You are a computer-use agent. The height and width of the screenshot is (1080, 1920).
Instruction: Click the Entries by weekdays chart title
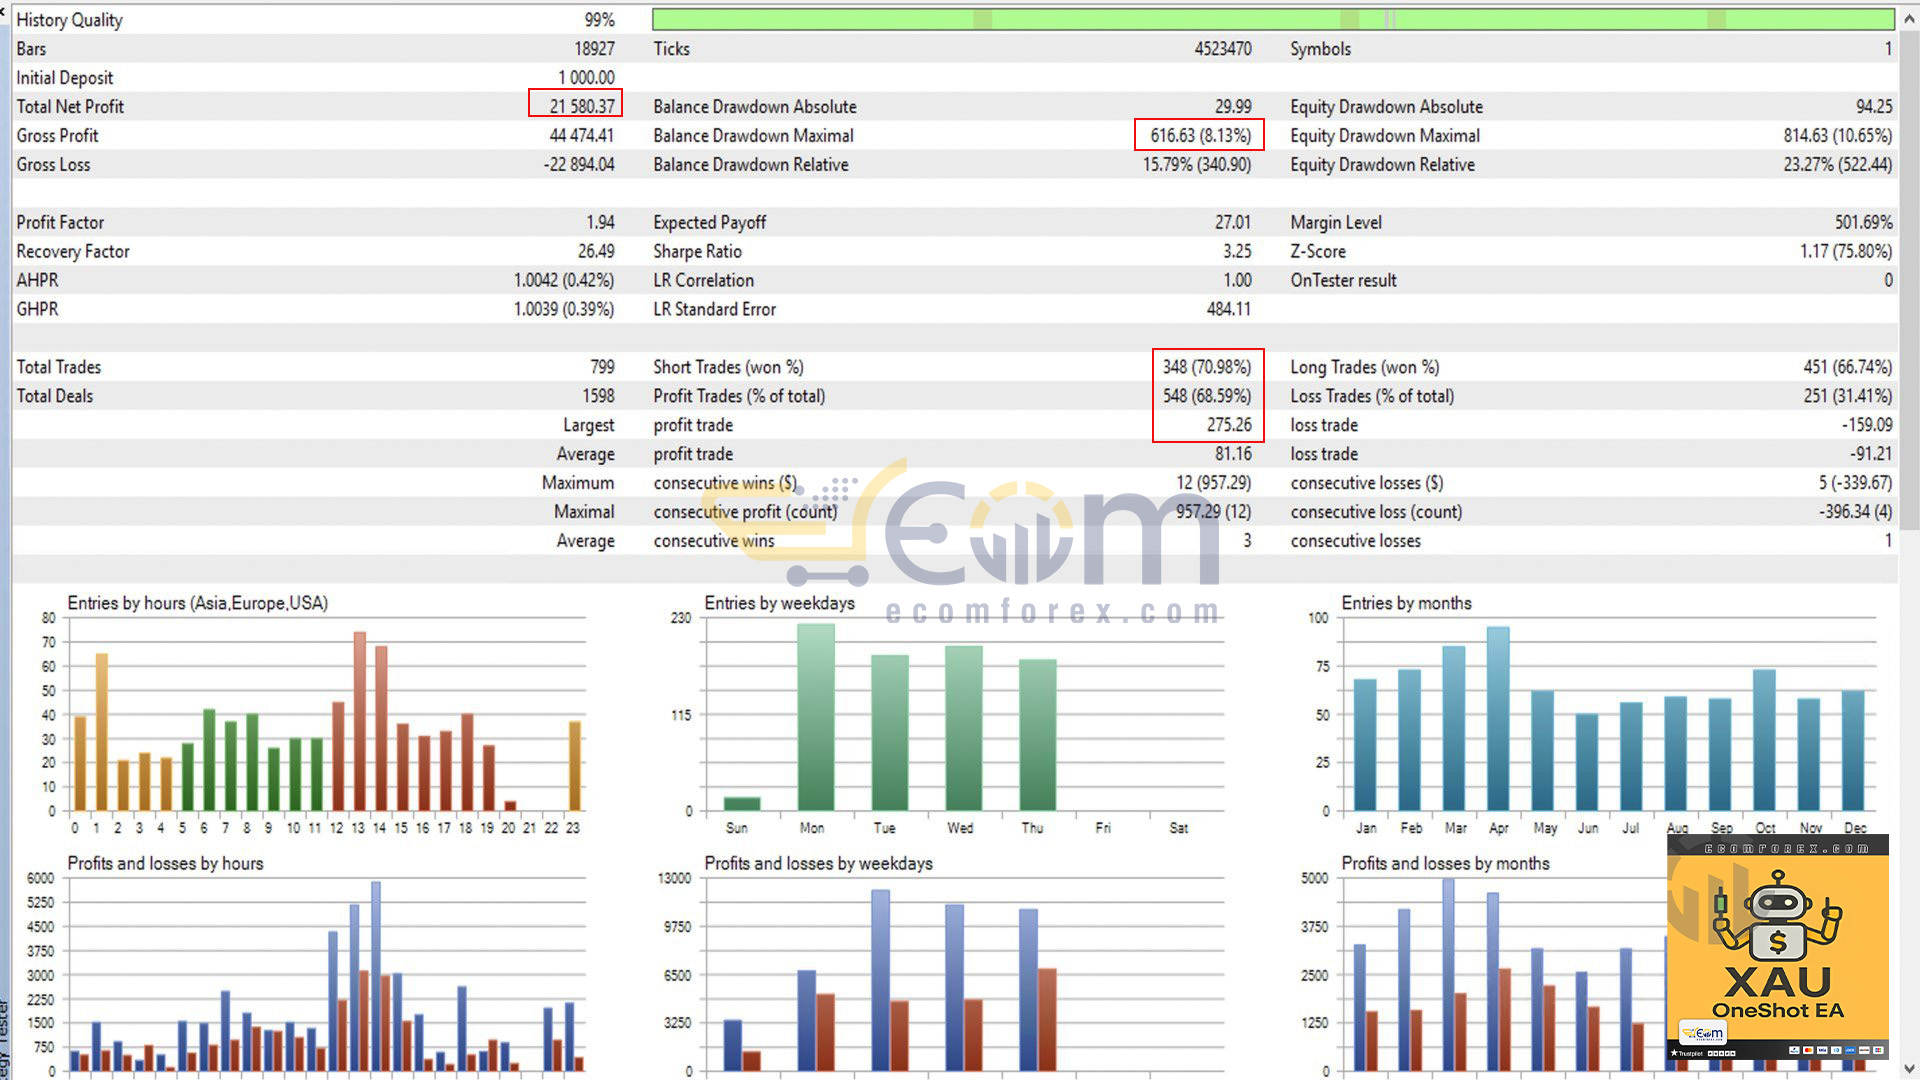pyautogui.click(x=779, y=603)
